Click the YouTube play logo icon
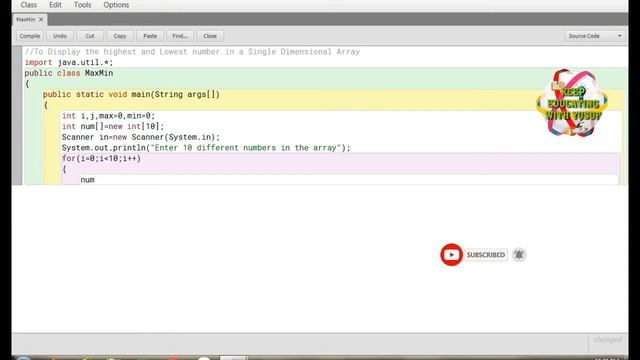 click(x=451, y=255)
